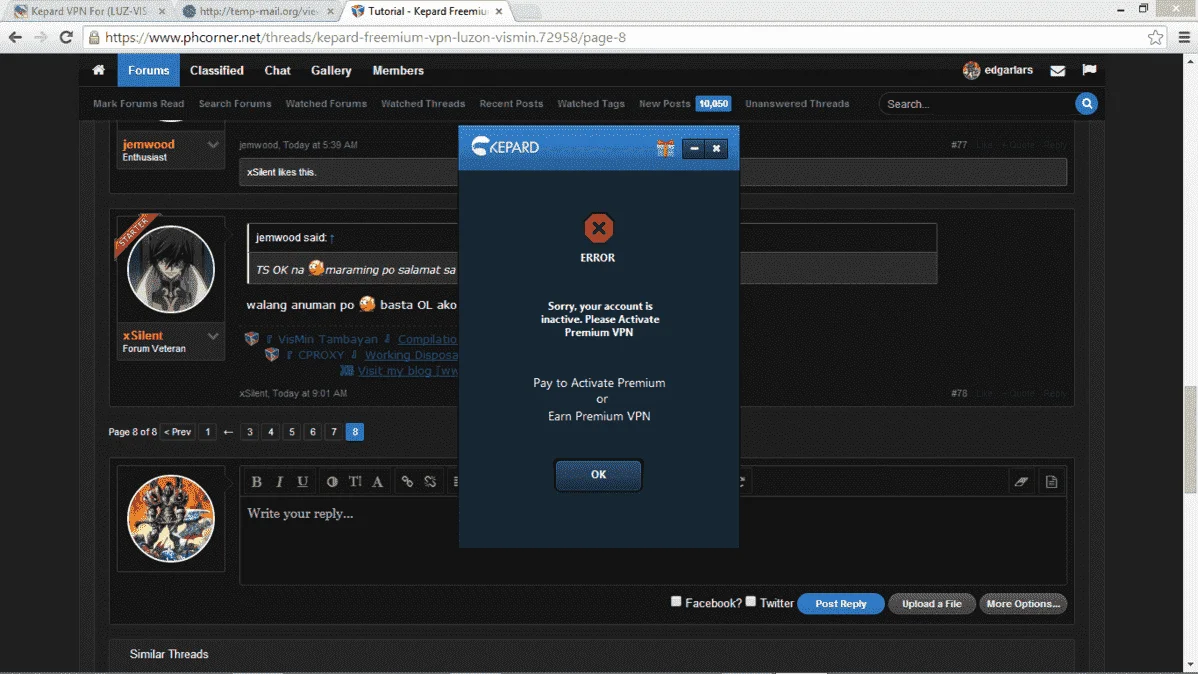Click the edgarlars user avatar icon
Image resolution: width=1198 pixels, height=674 pixels.
point(971,70)
